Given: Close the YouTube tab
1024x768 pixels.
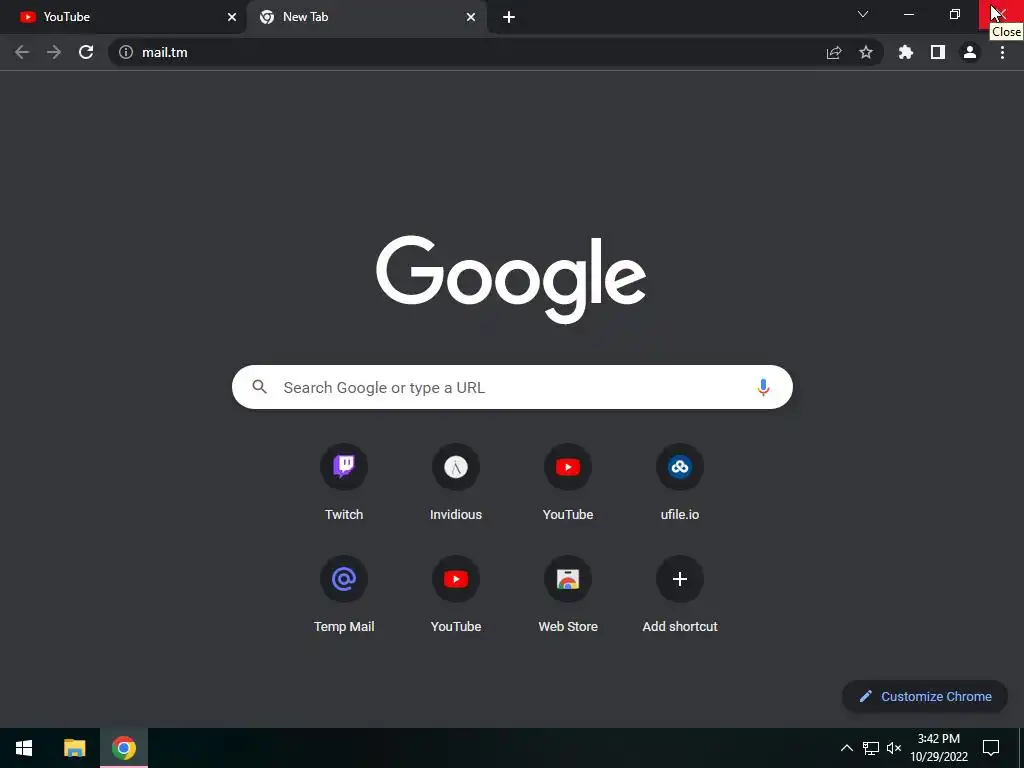Looking at the screenshot, I should 232,17.
